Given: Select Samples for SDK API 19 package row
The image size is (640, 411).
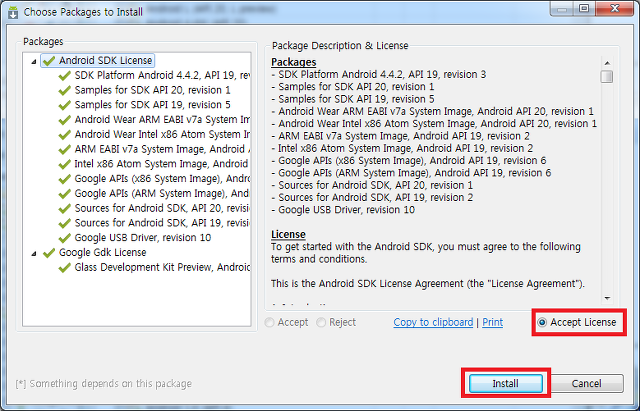Looking at the screenshot, I should coord(144,105).
